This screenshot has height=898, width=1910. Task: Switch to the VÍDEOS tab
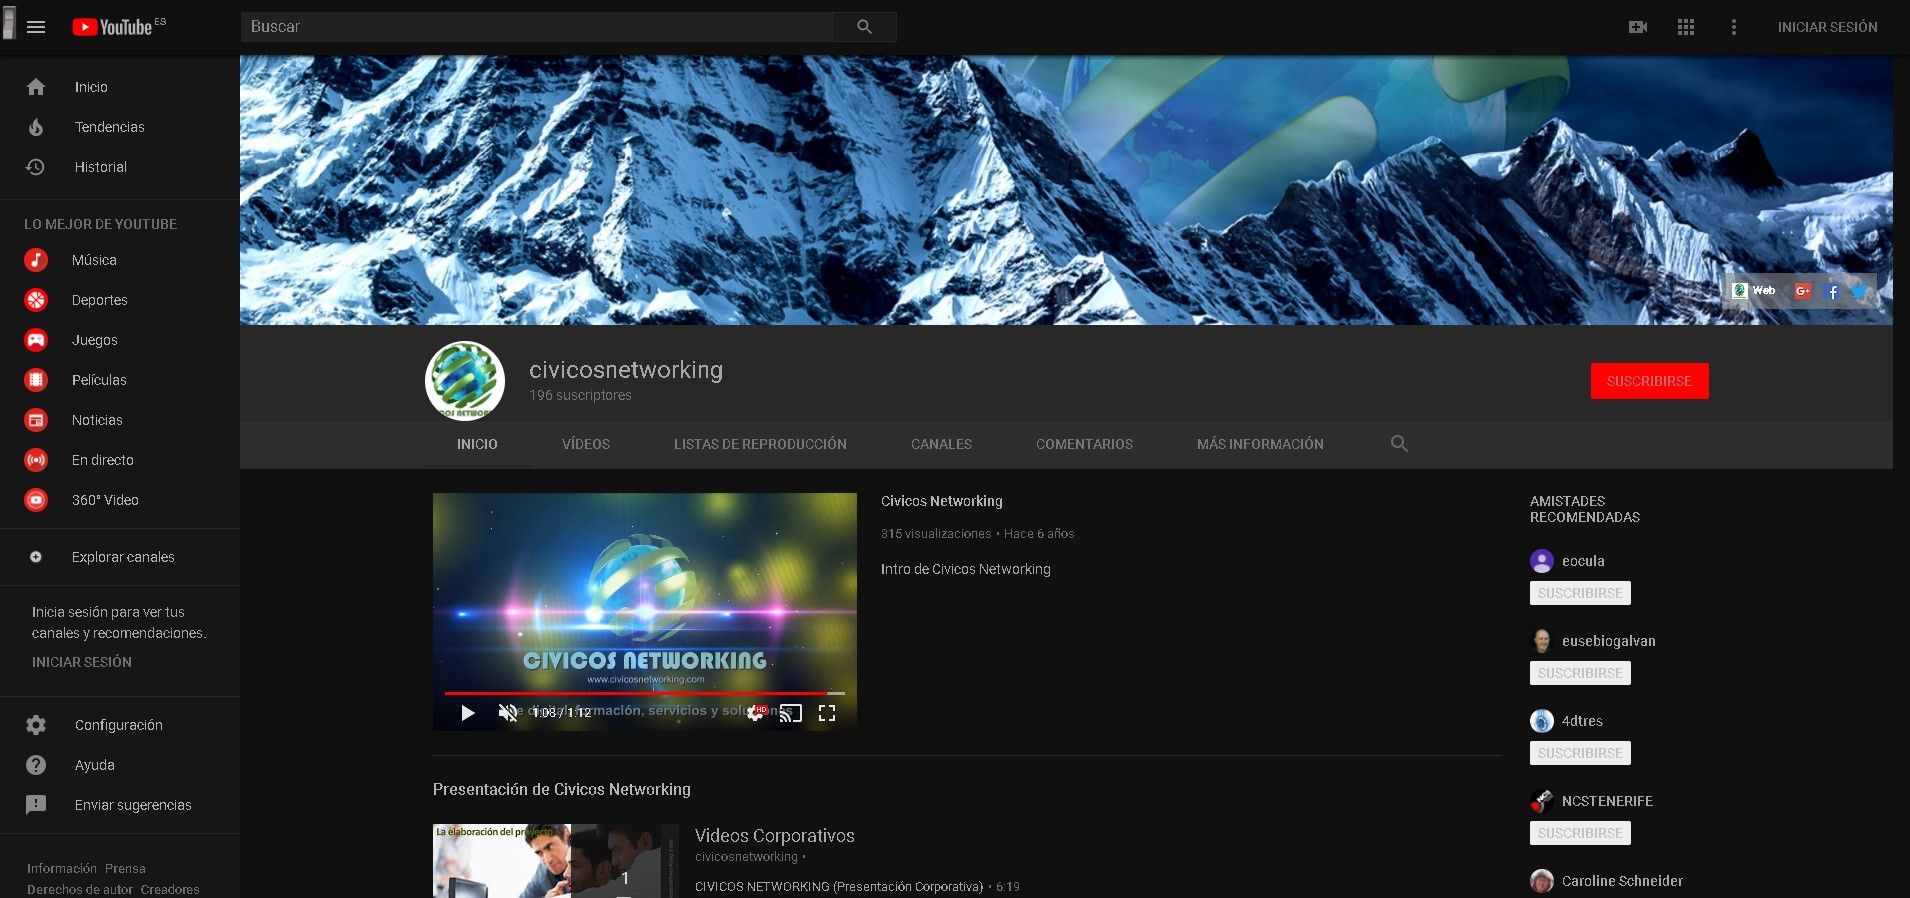pyautogui.click(x=586, y=444)
